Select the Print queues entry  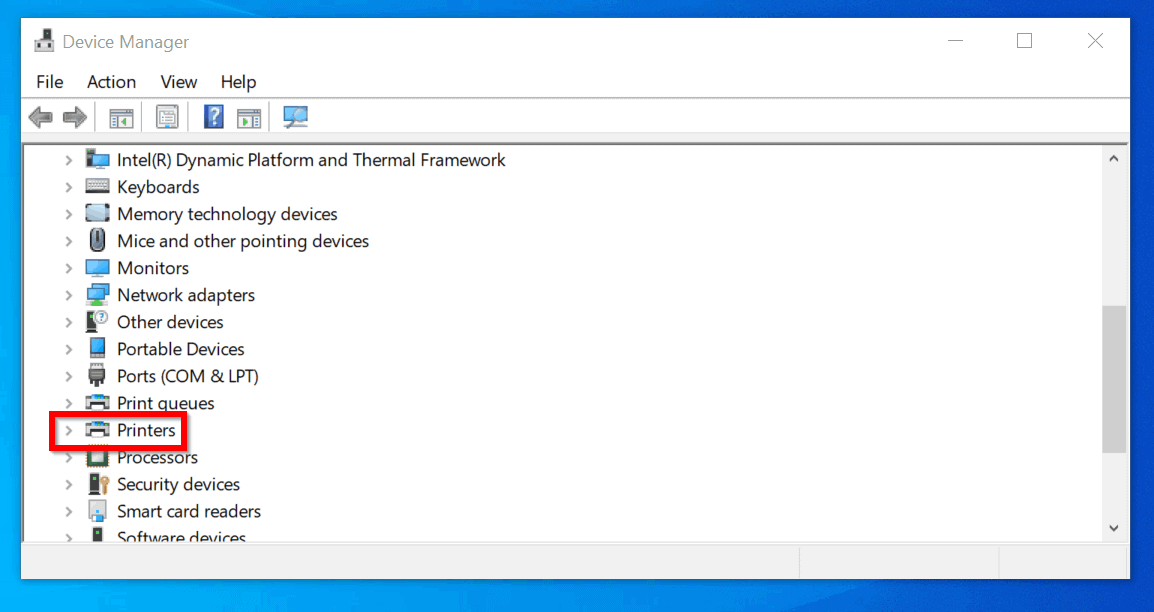point(165,402)
